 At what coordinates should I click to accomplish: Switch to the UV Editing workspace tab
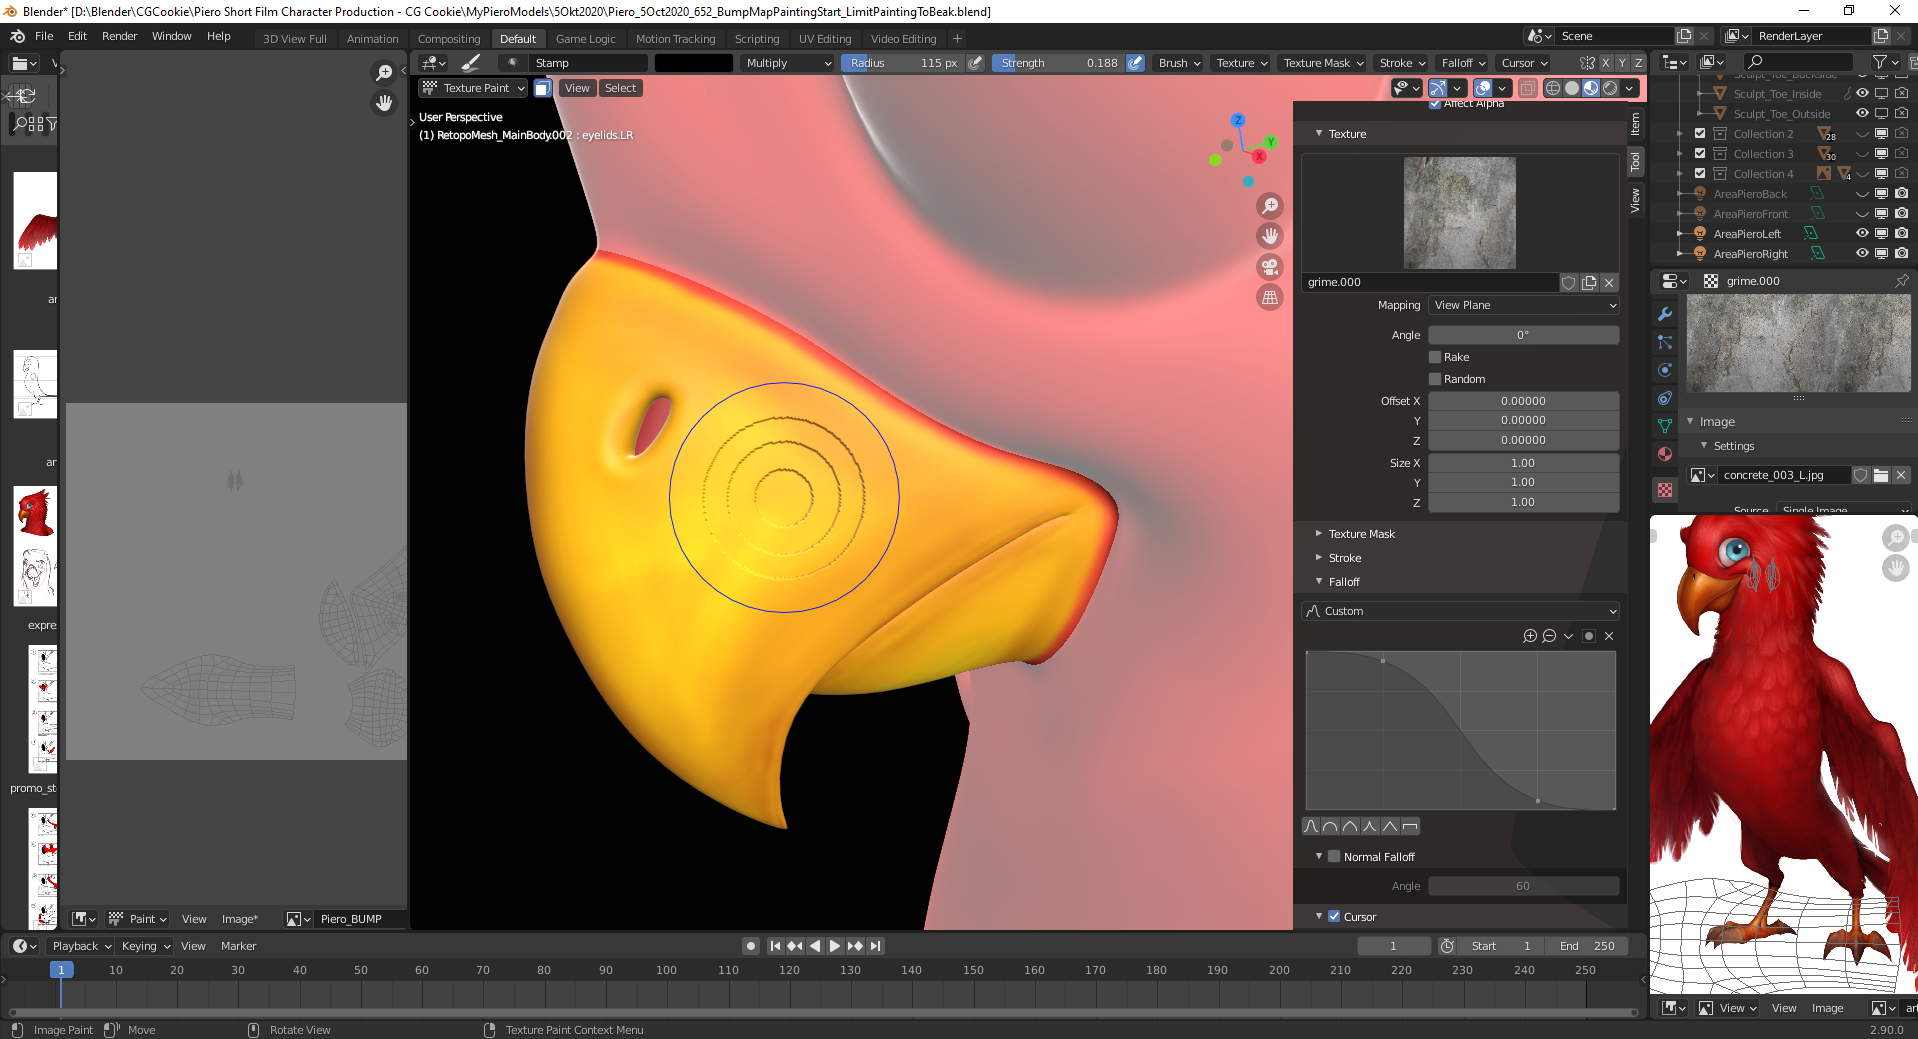[825, 38]
